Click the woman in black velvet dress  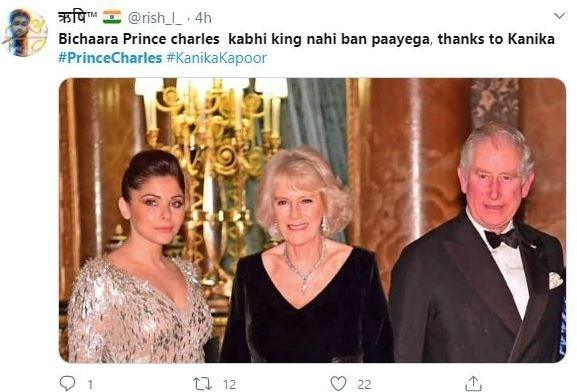(305, 258)
